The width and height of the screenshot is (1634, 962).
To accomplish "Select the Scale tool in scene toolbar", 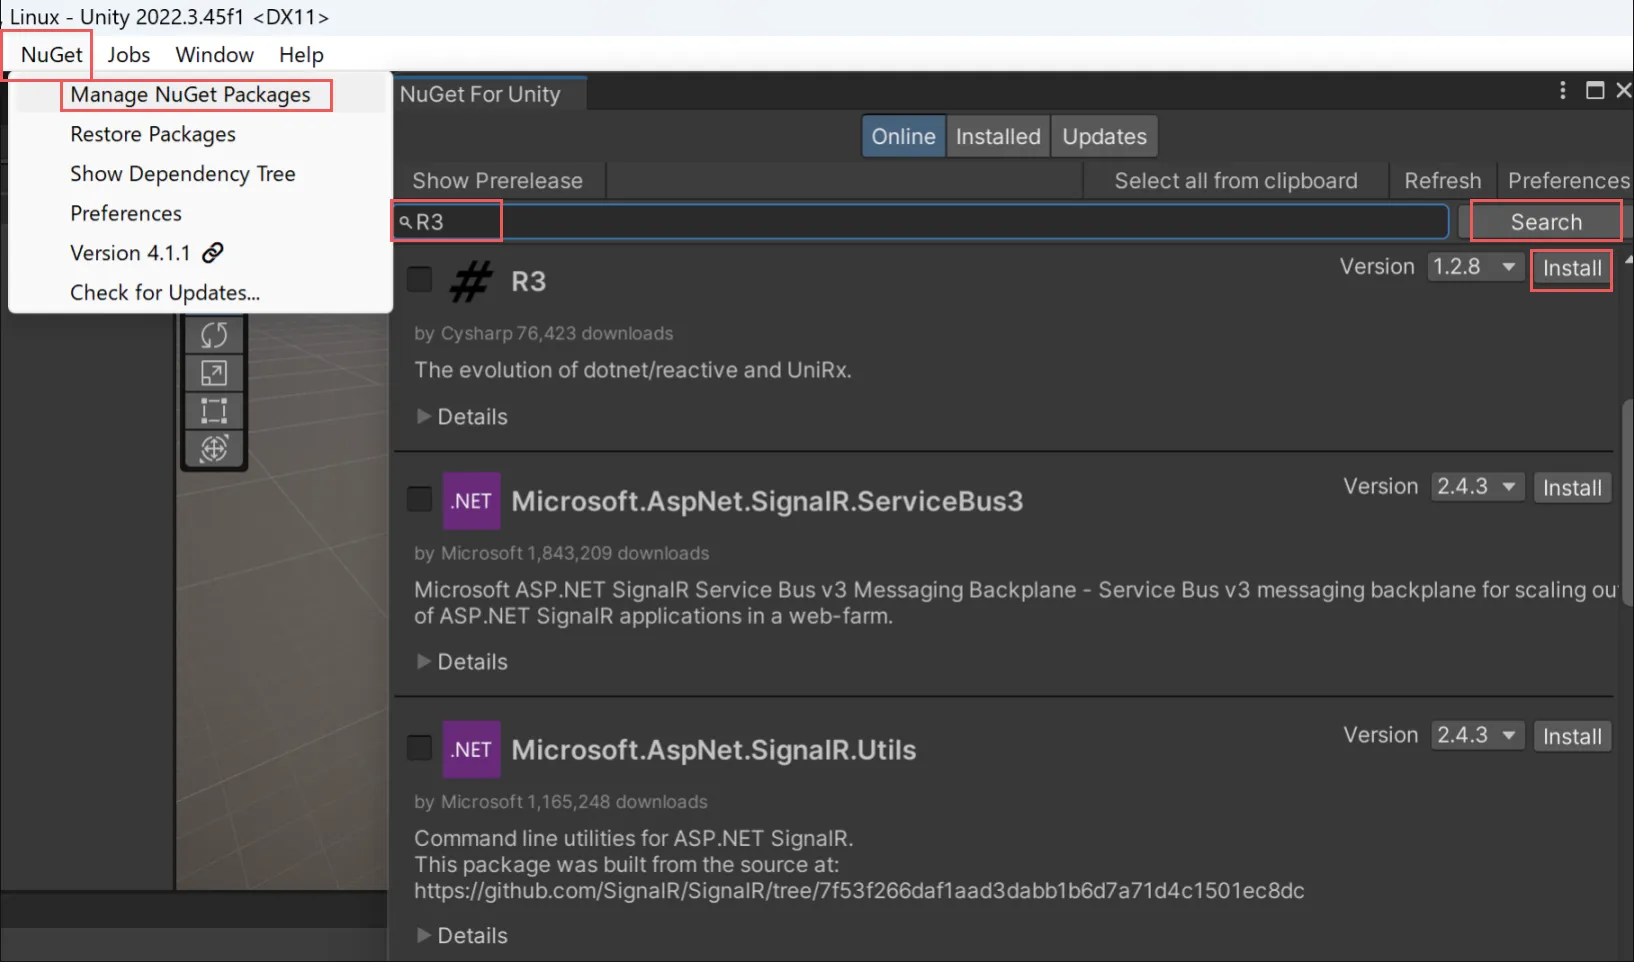I will point(214,373).
